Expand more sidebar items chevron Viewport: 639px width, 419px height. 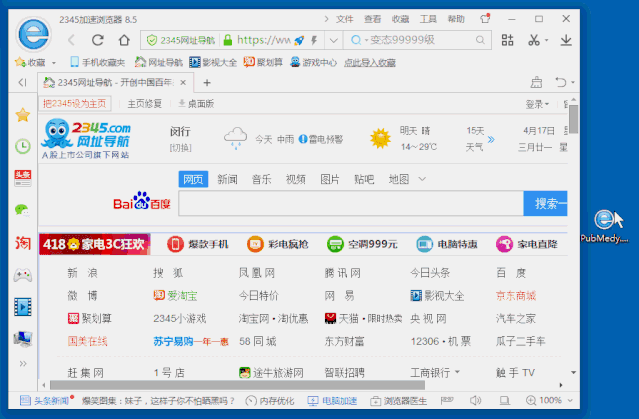click(x=23, y=364)
